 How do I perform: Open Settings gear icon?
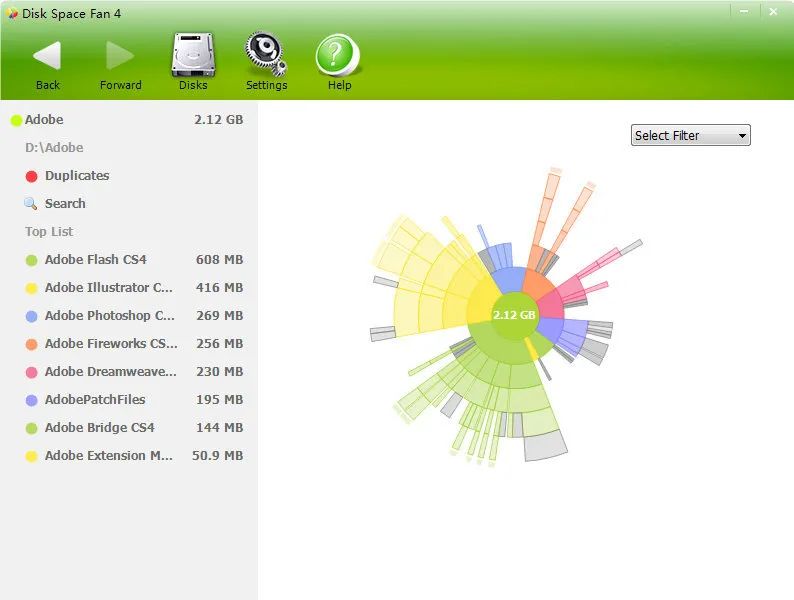tap(266, 55)
